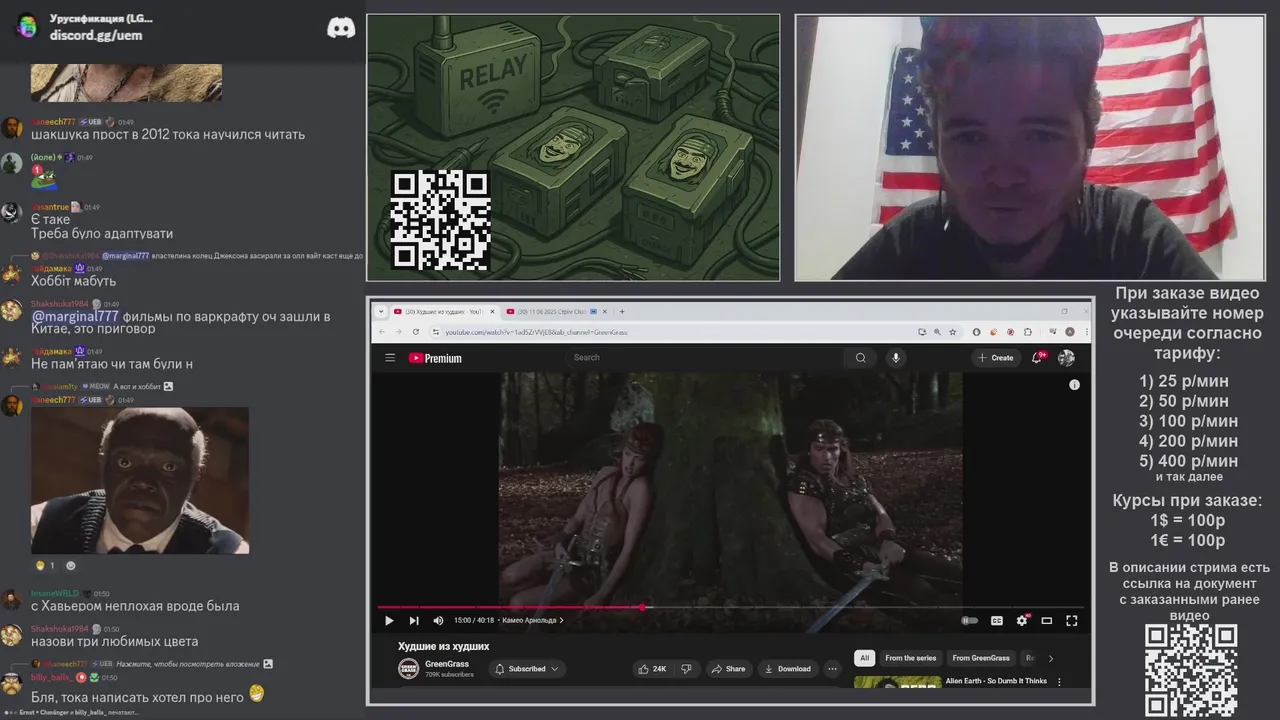Skip to the next video

tap(414, 620)
